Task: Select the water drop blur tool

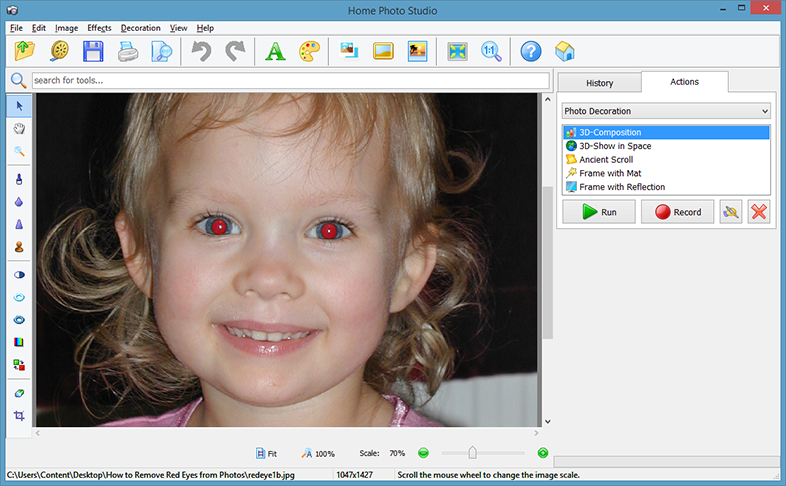Action: [19, 201]
